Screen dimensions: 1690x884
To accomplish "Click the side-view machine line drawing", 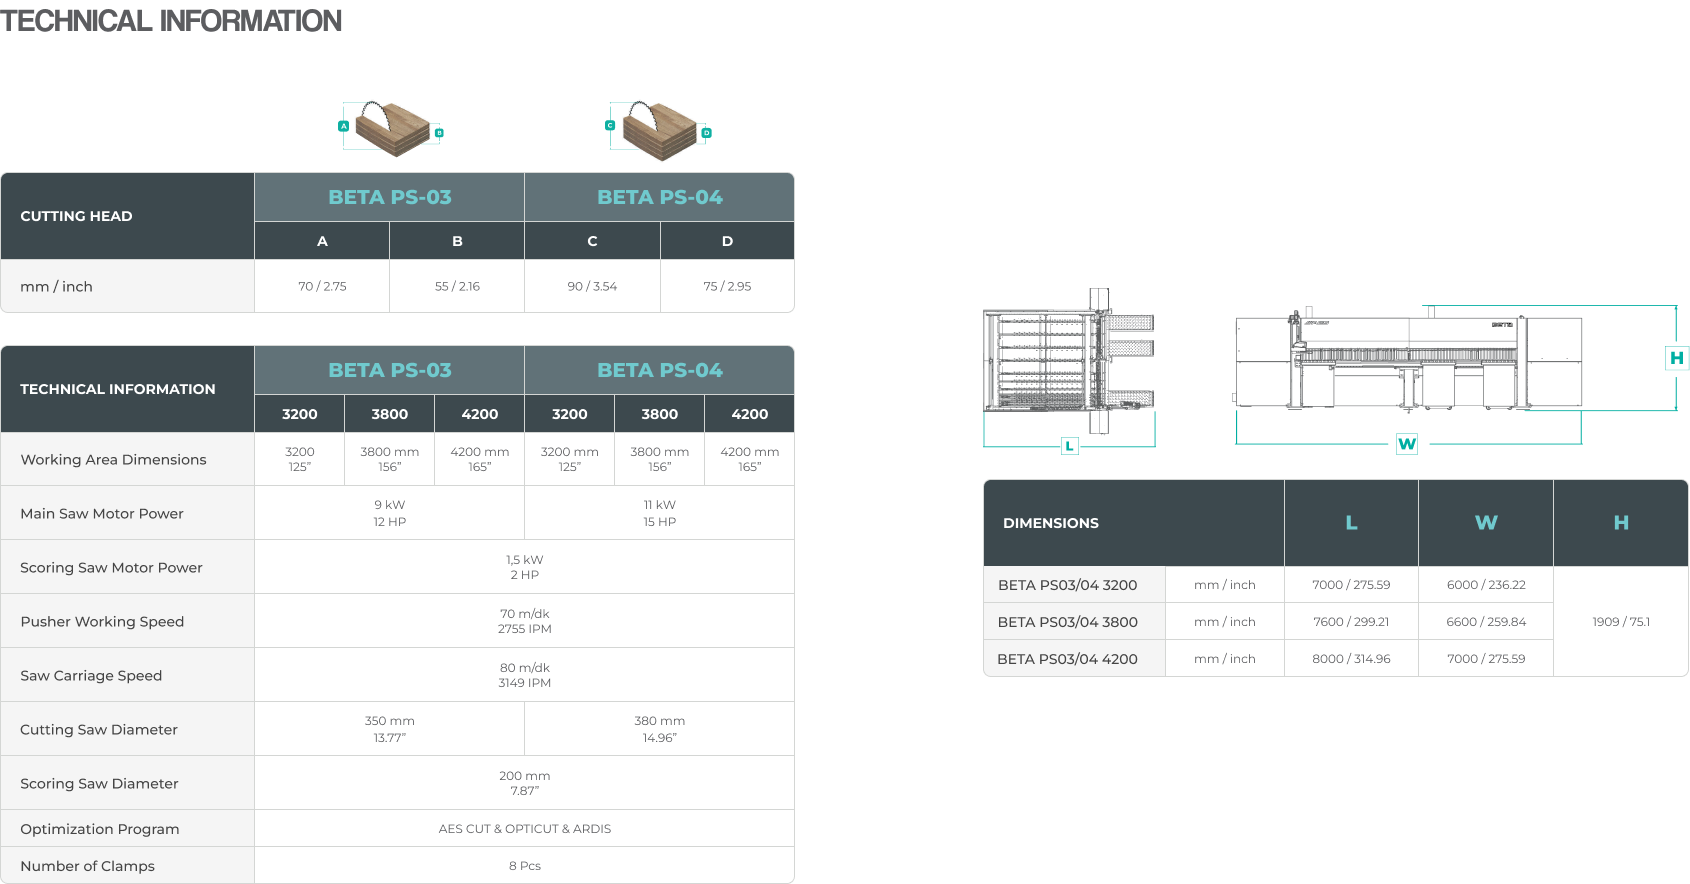I will (1408, 362).
